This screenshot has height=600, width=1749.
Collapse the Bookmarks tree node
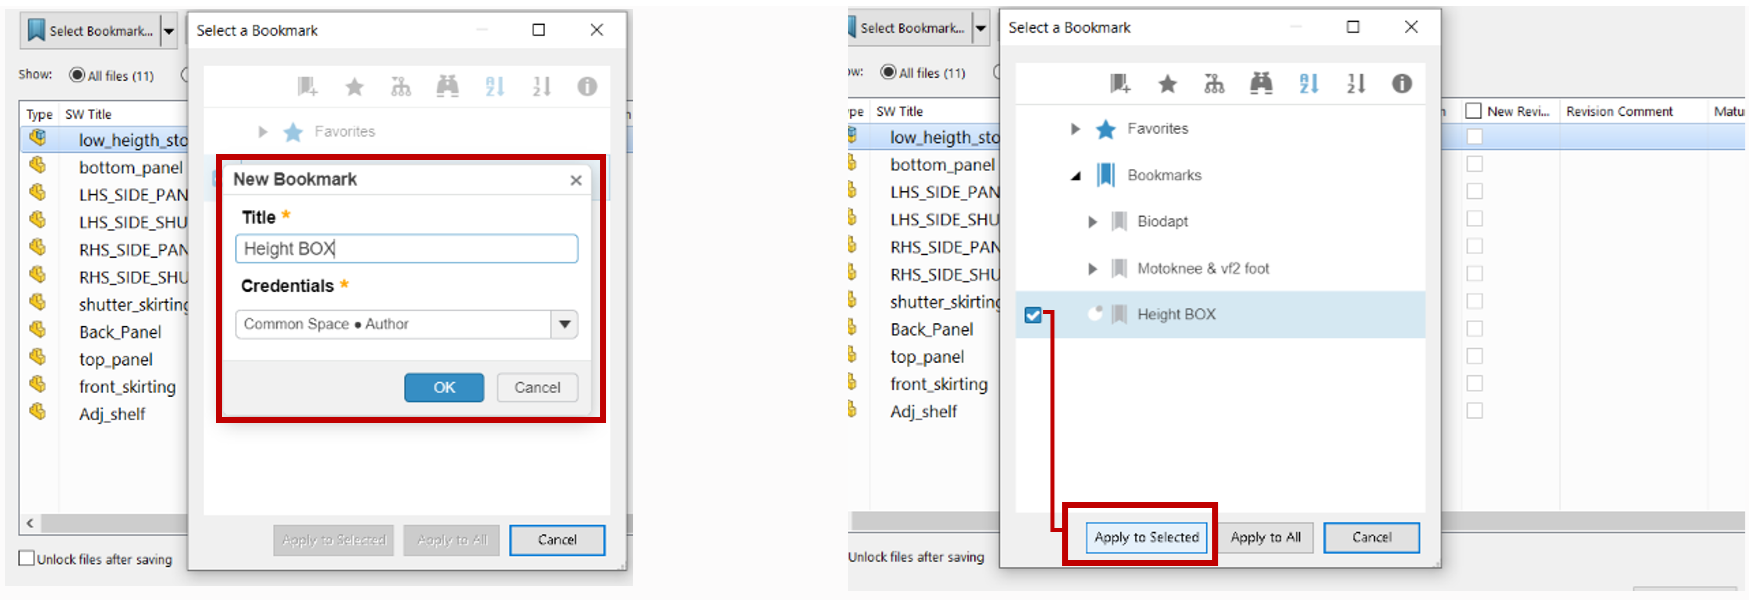1076,176
